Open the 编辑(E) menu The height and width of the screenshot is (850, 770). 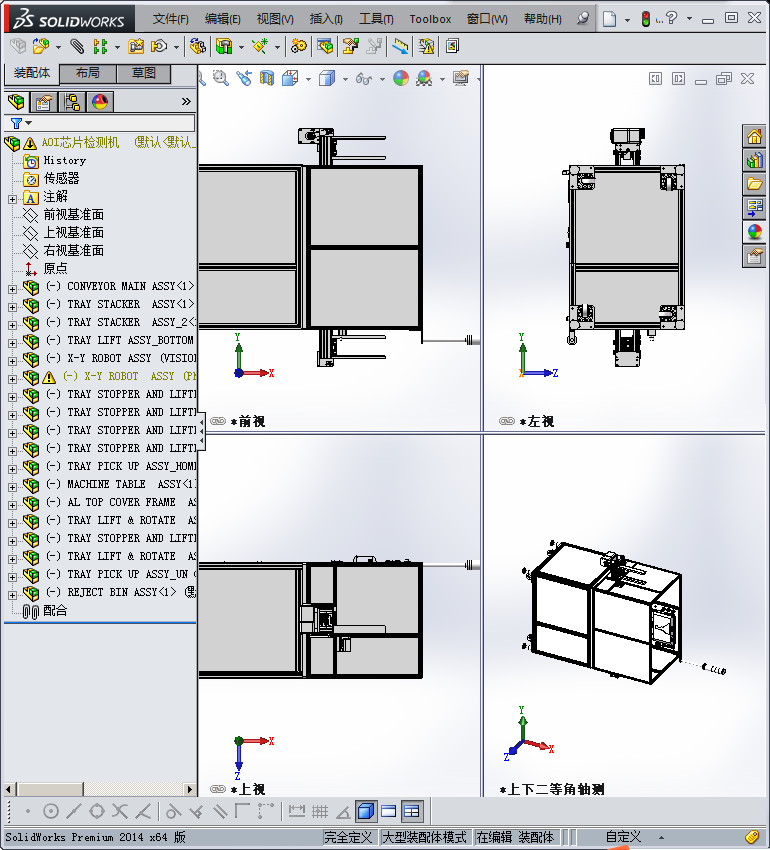pos(222,19)
